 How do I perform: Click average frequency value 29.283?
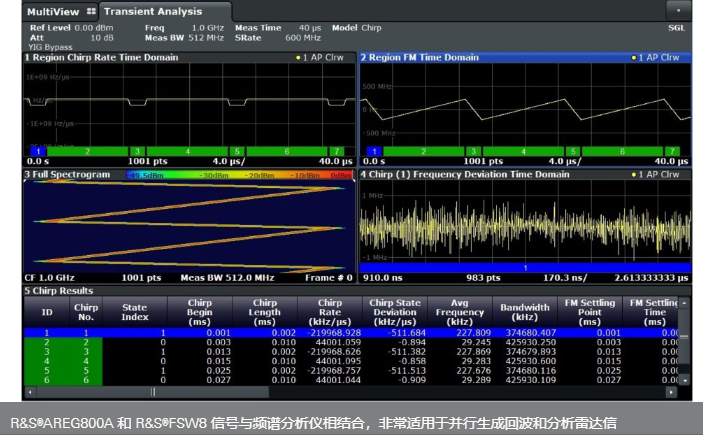[476, 361]
